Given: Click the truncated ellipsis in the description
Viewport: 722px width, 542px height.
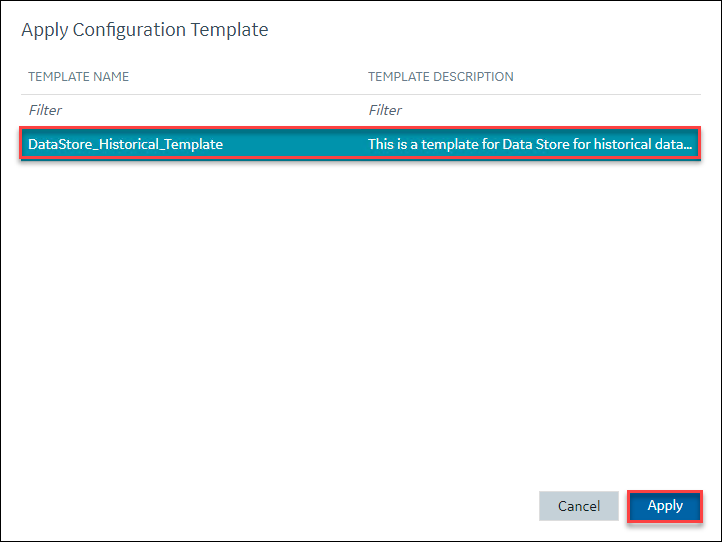Looking at the screenshot, I should 688,146.
